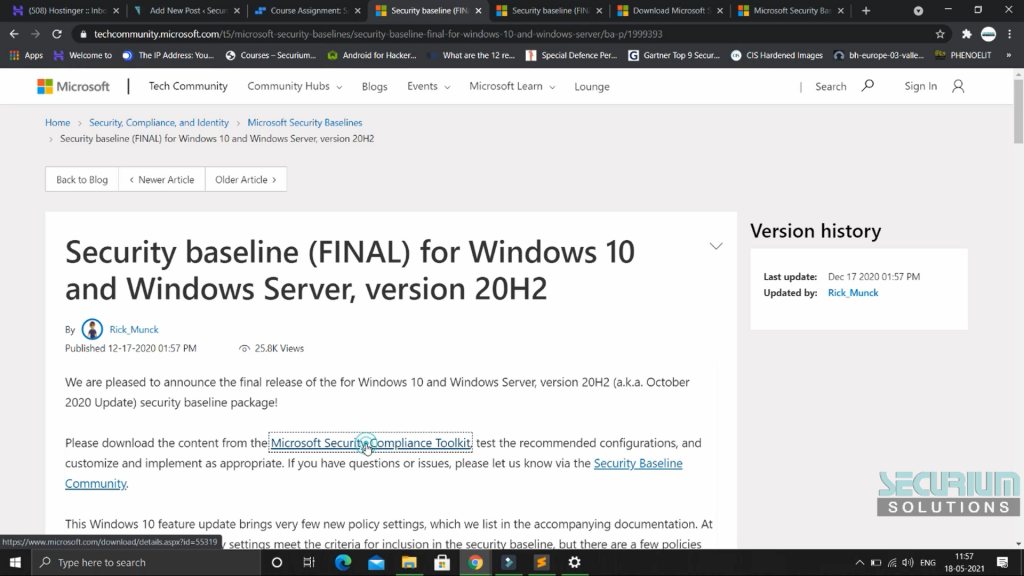Open a new browser tab
1024x576 pixels.
pyautogui.click(x=866, y=10)
